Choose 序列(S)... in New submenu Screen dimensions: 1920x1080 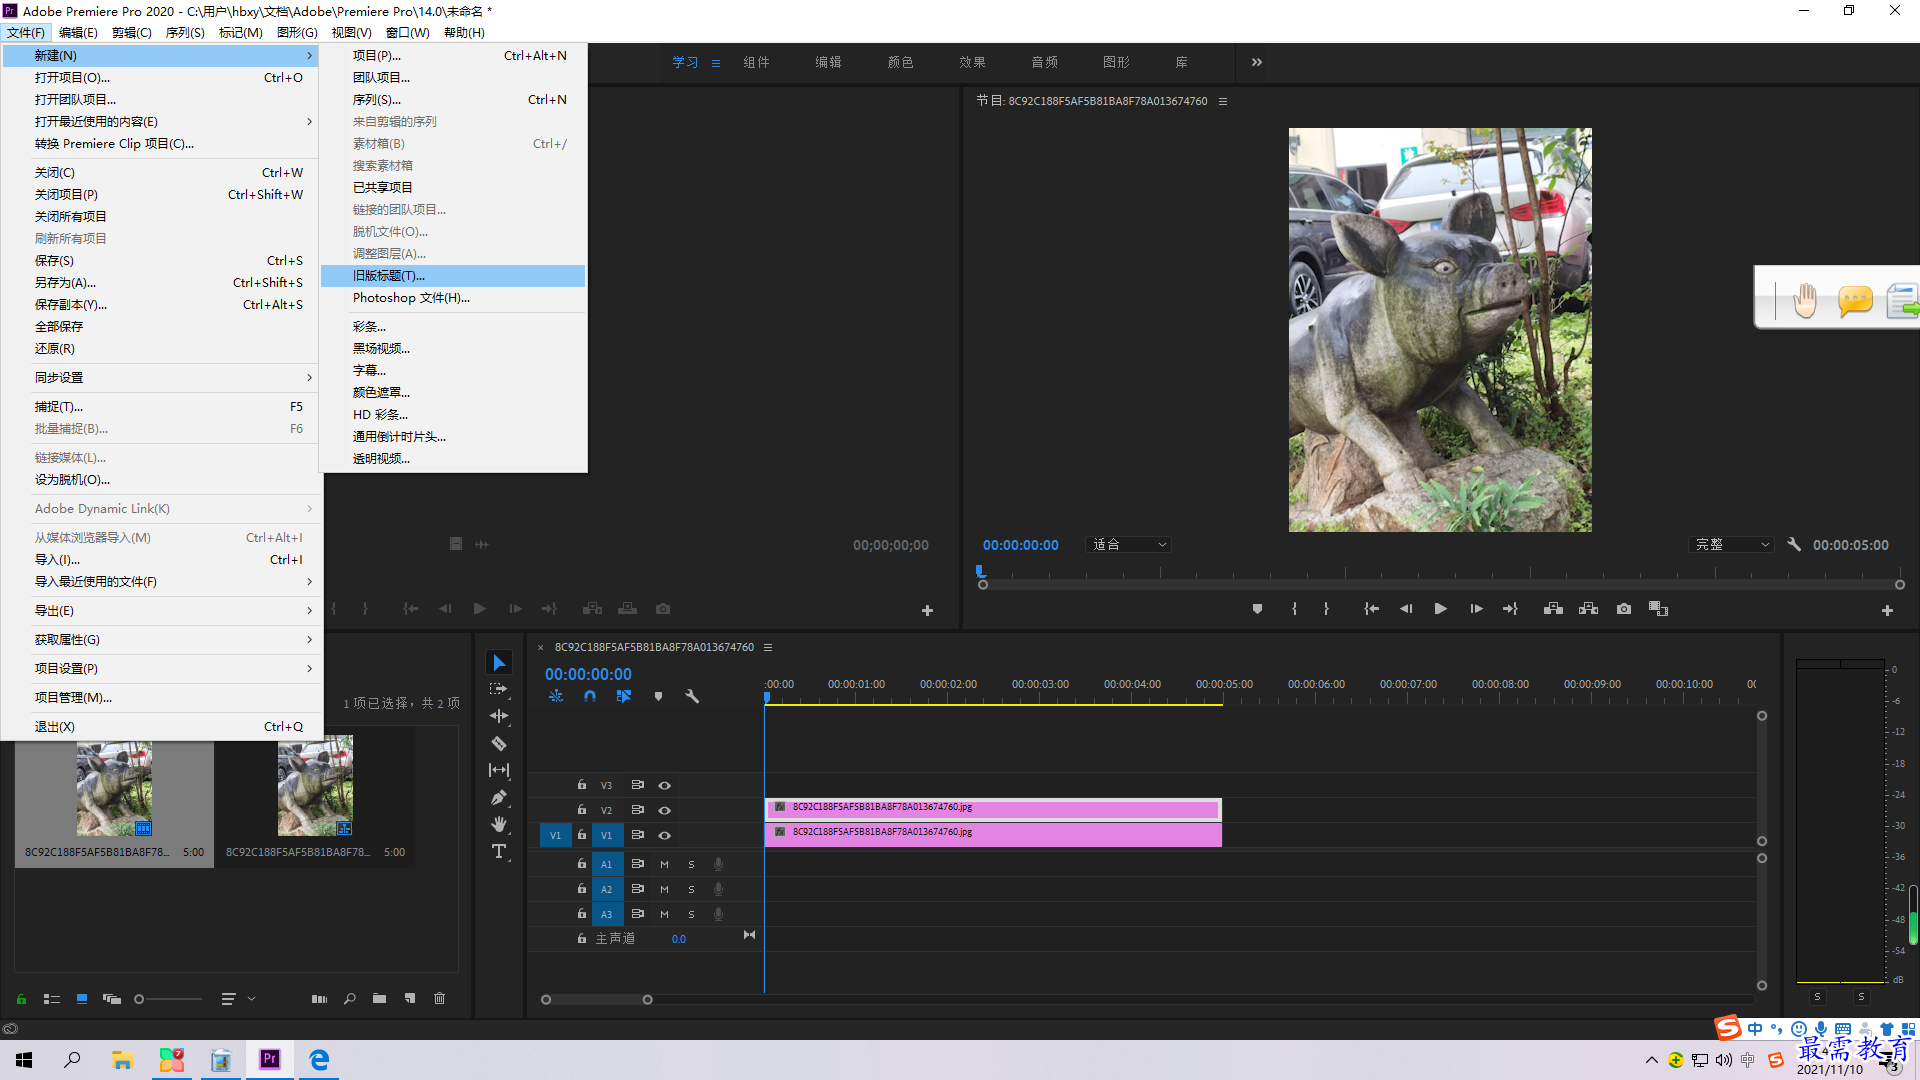453,99
